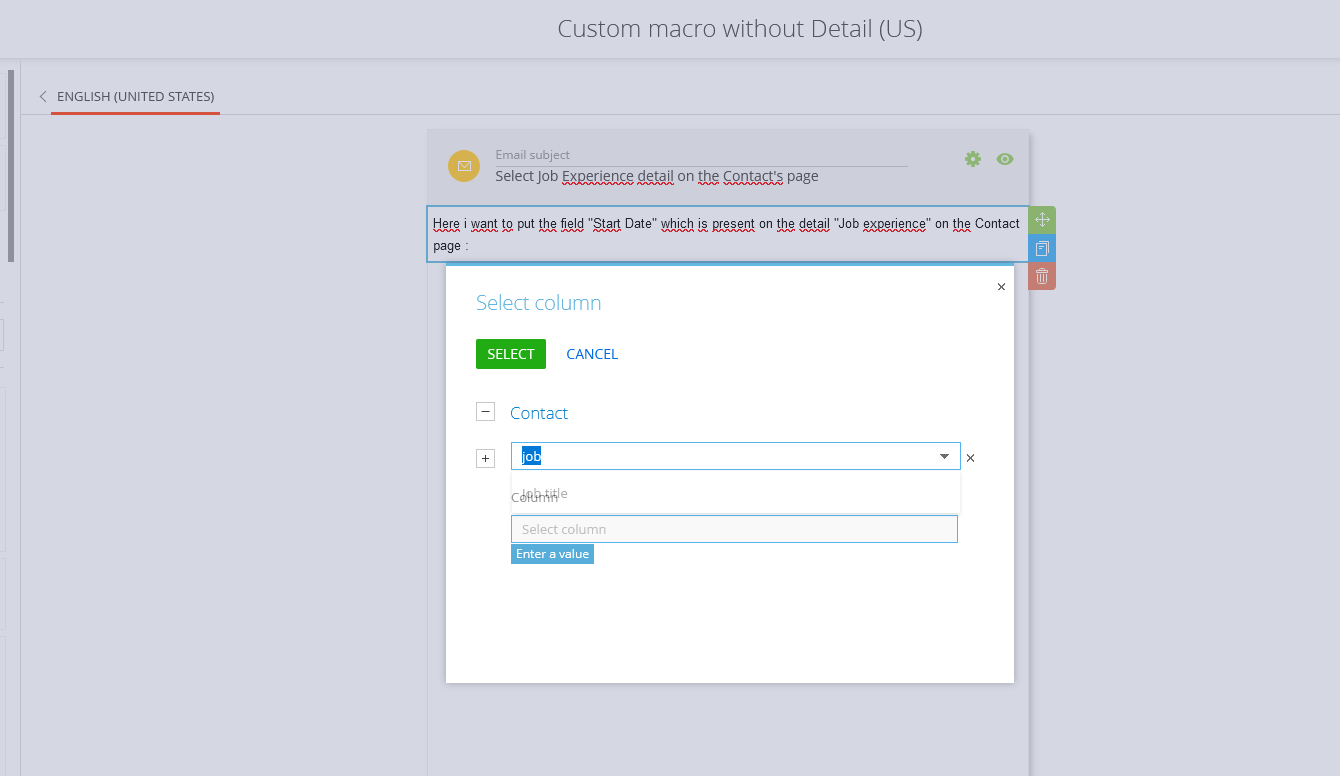Close the Select column dialog
Viewport: 1340px width, 776px height.
coord(1001,287)
